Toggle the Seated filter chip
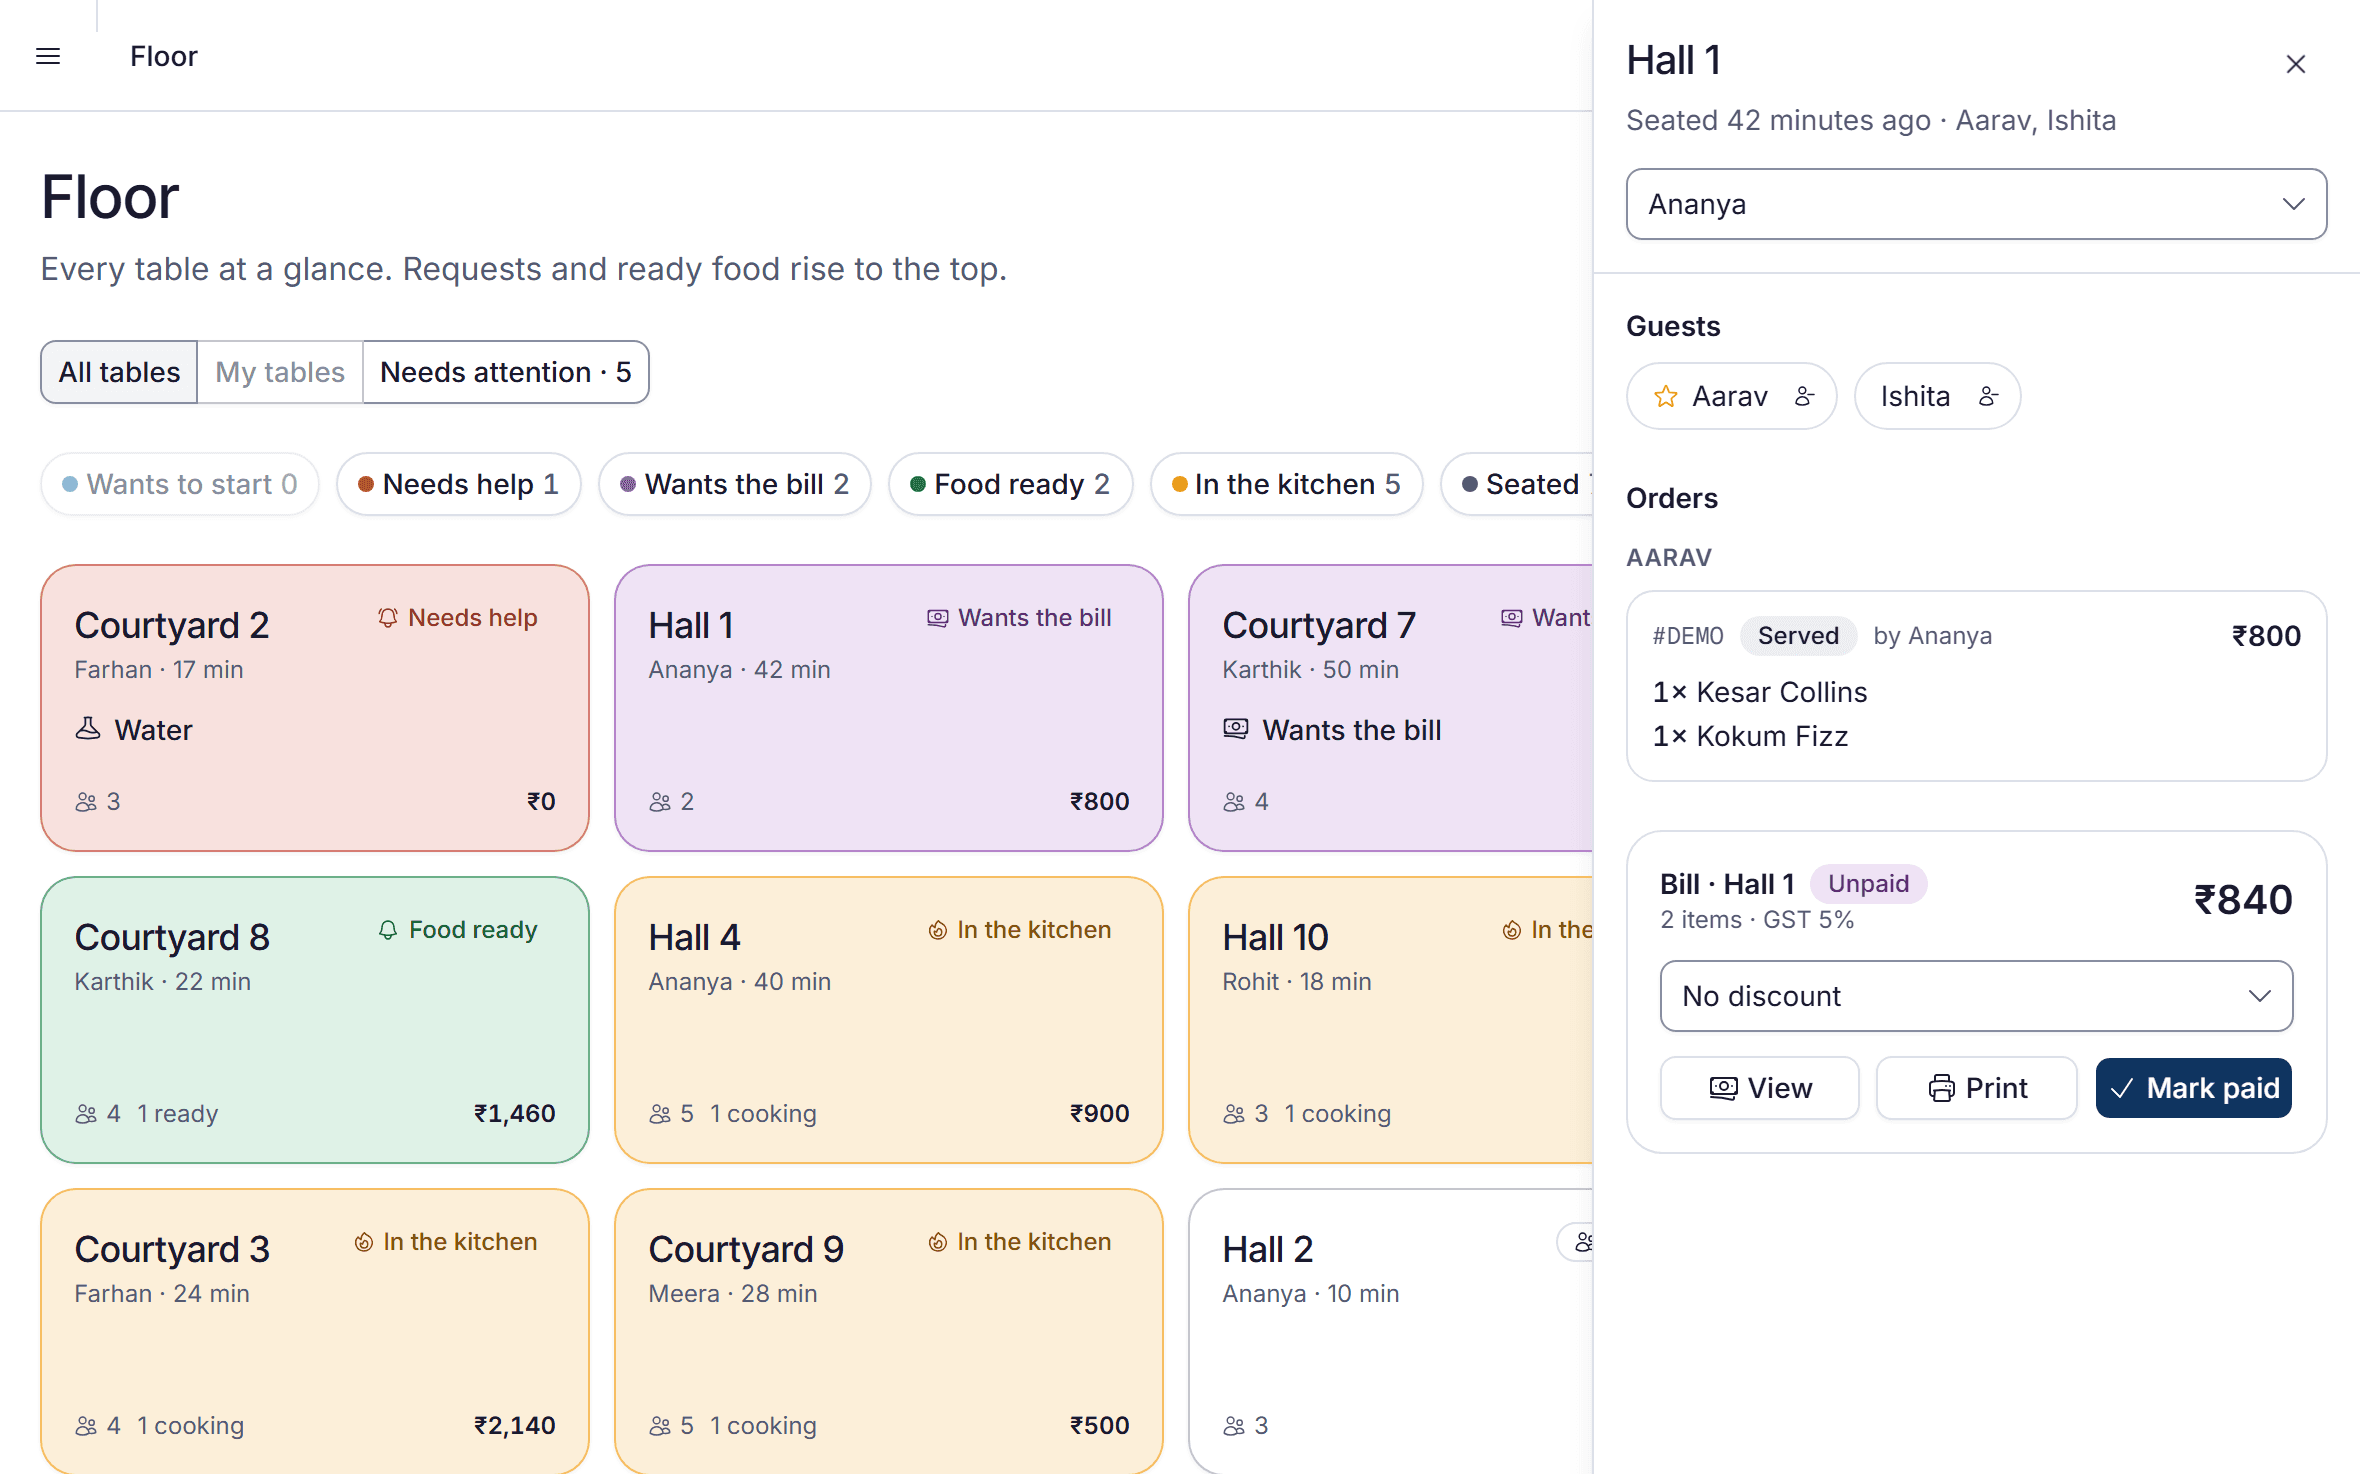This screenshot has height=1474, width=2360. point(1518,484)
